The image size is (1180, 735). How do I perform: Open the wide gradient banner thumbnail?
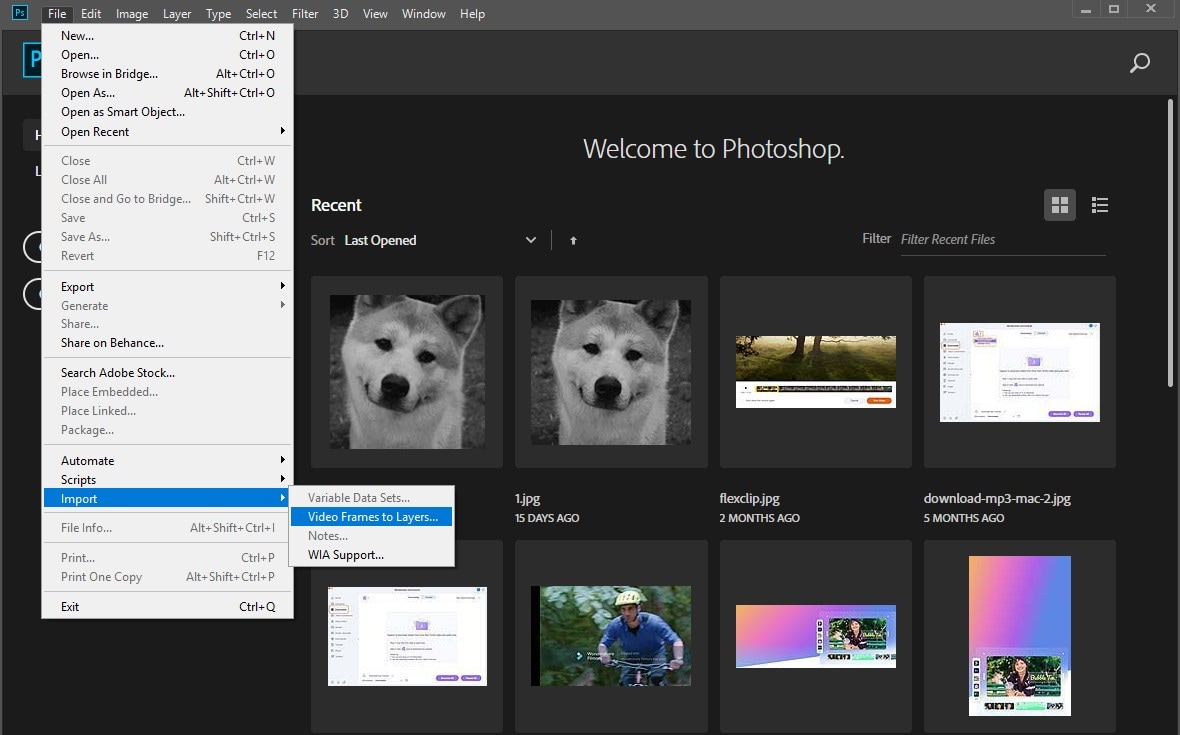coord(816,636)
